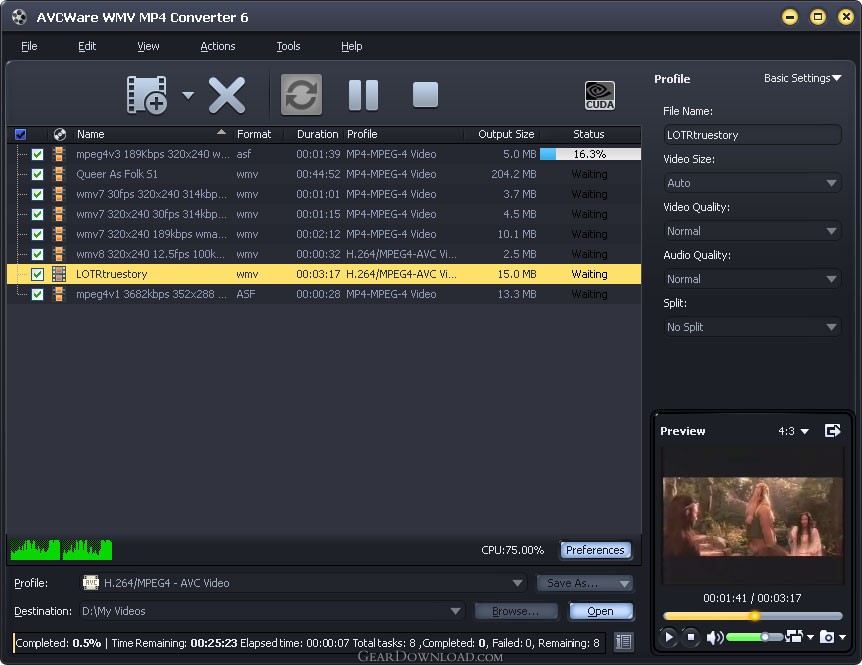
Task: Play the preview video
Action: pyautogui.click(x=668, y=637)
